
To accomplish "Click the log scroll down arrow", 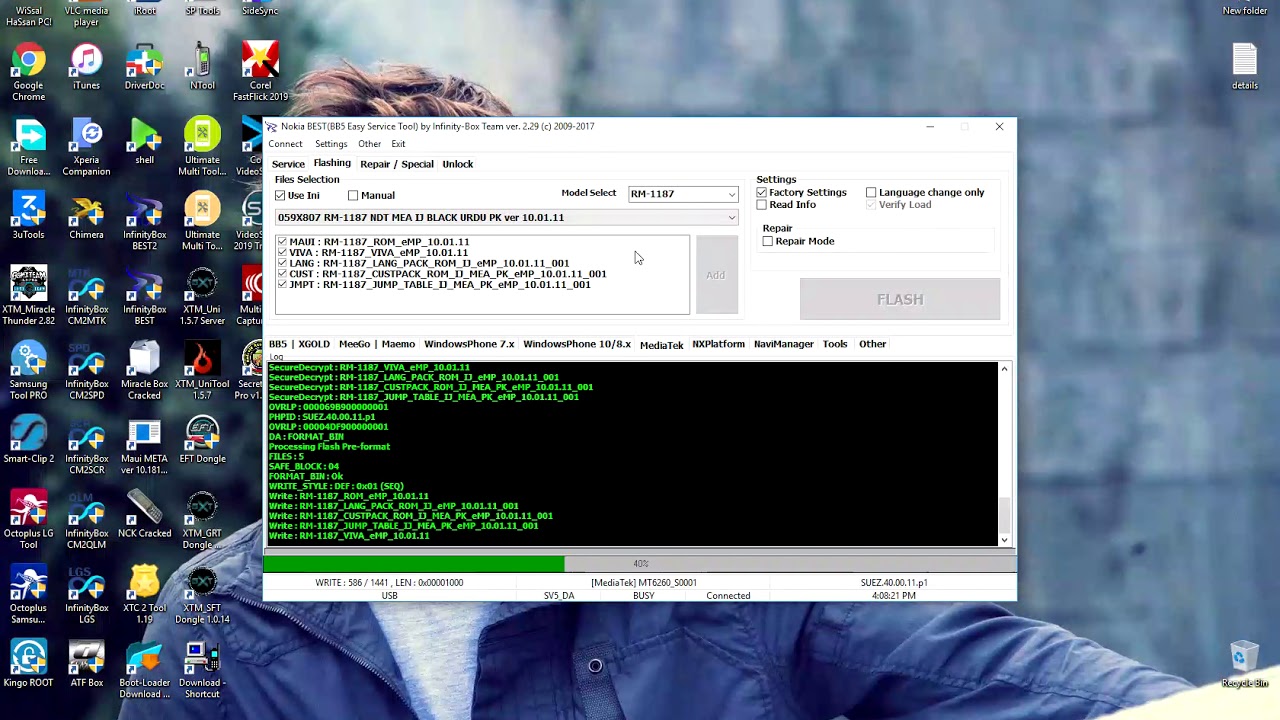I will pos(1004,540).
